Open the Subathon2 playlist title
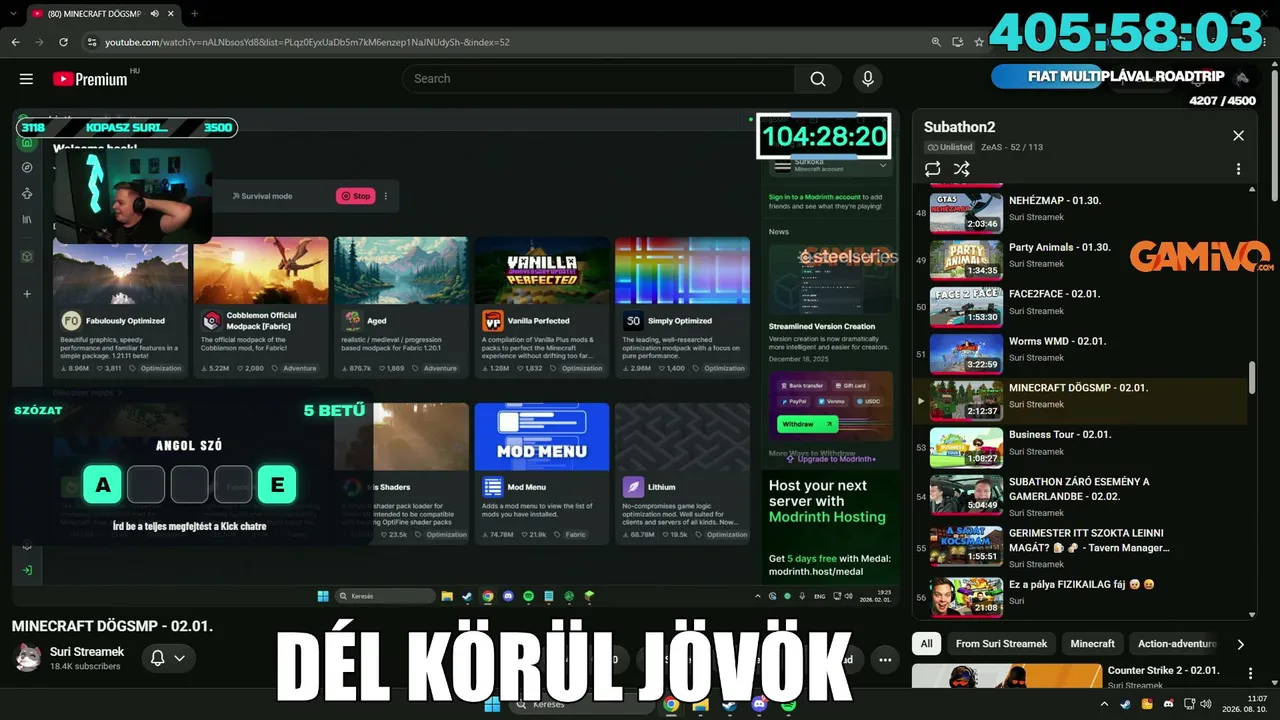 click(x=959, y=127)
